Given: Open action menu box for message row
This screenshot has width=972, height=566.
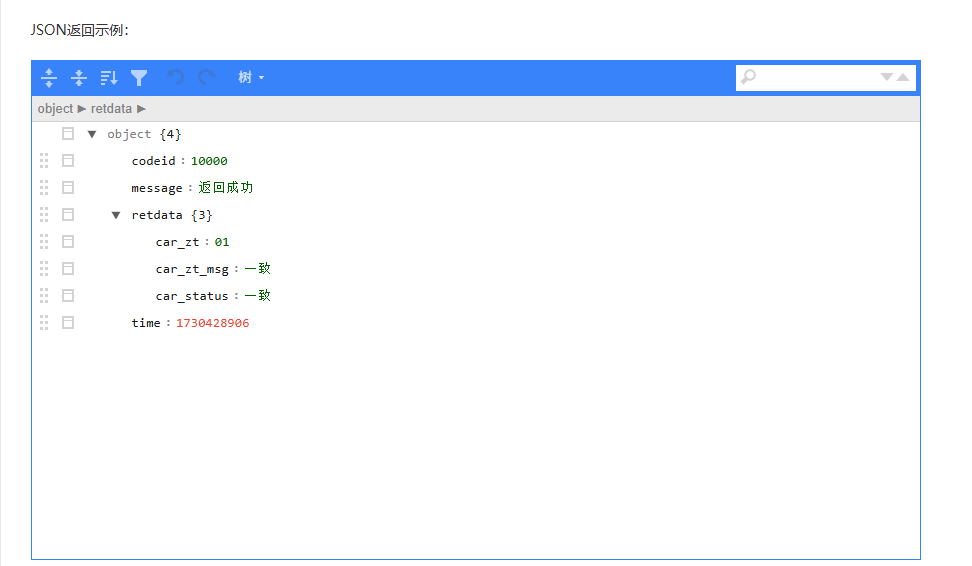Looking at the screenshot, I should point(68,188).
